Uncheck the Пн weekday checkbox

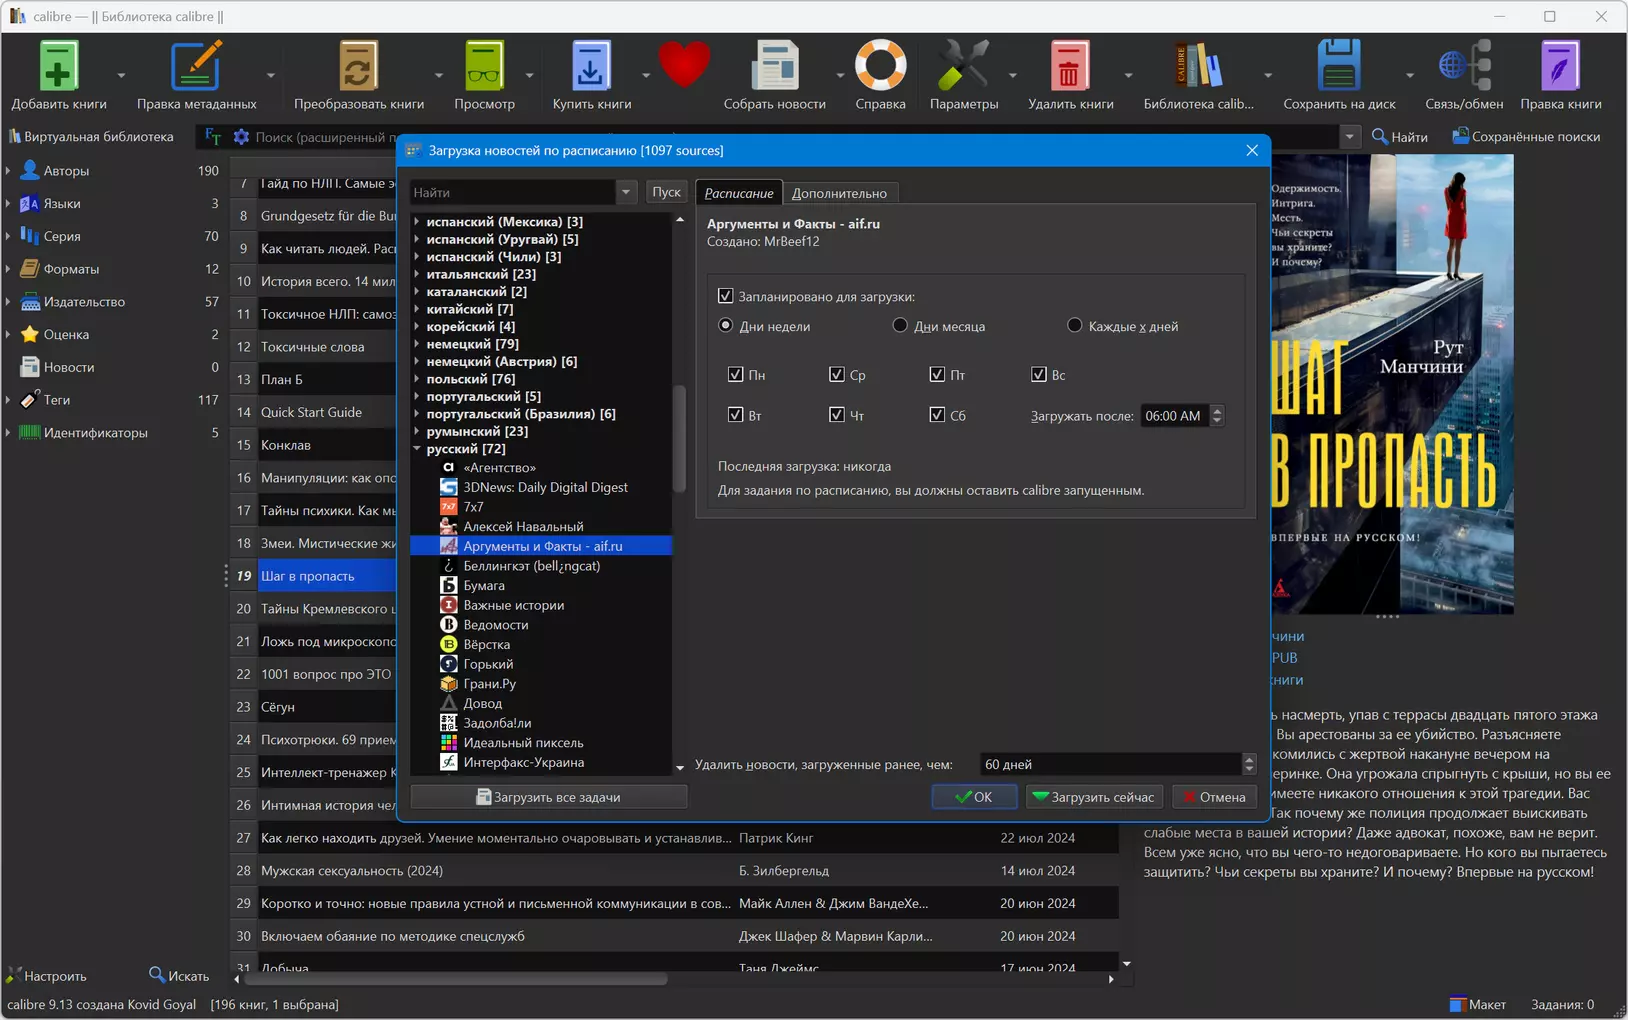coord(736,375)
